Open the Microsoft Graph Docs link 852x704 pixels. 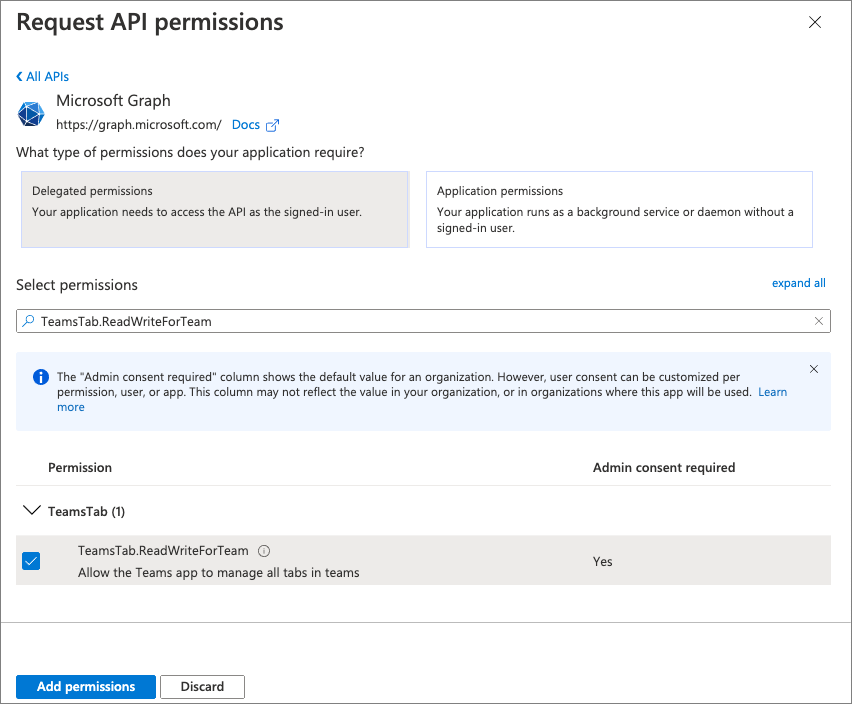tap(246, 125)
